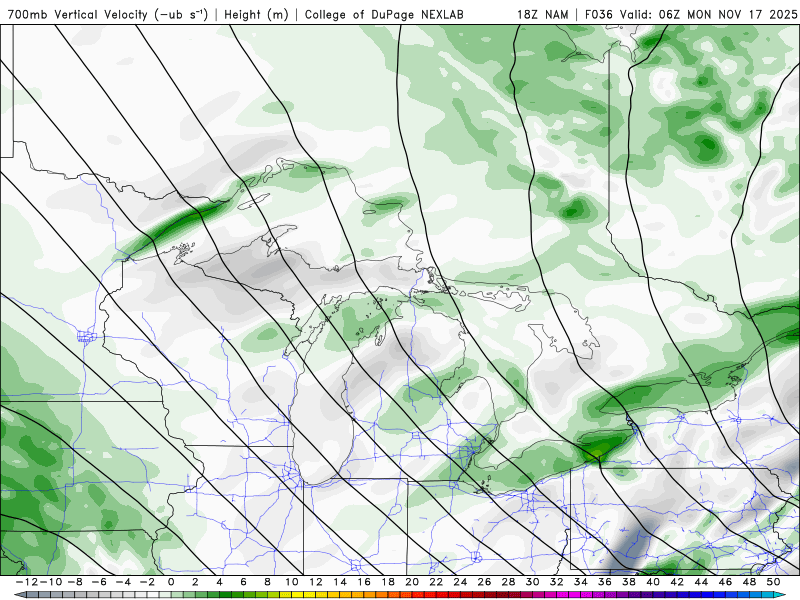Click the '16' color scale label
Screen dimensions: 800x600
click(x=364, y=582)
